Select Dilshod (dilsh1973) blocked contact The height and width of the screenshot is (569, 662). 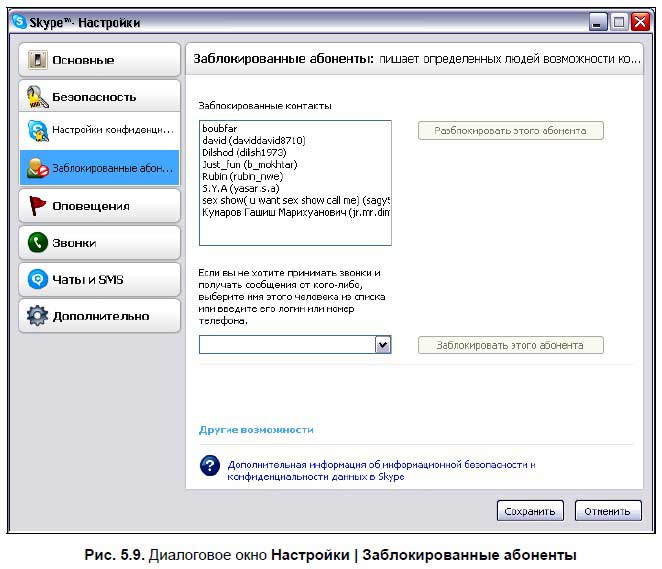pos(248,152)
